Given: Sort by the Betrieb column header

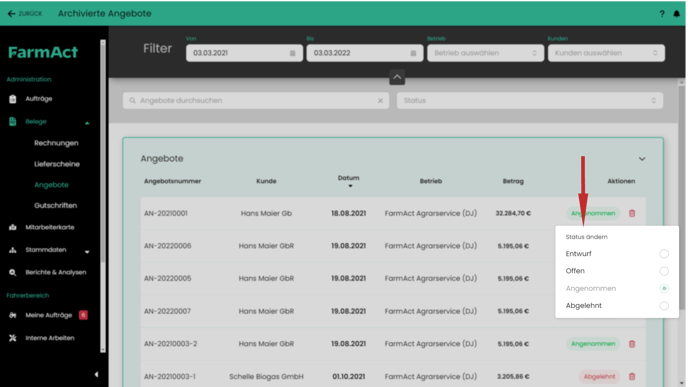Looking at the screenshot, I should click(431, 181).
